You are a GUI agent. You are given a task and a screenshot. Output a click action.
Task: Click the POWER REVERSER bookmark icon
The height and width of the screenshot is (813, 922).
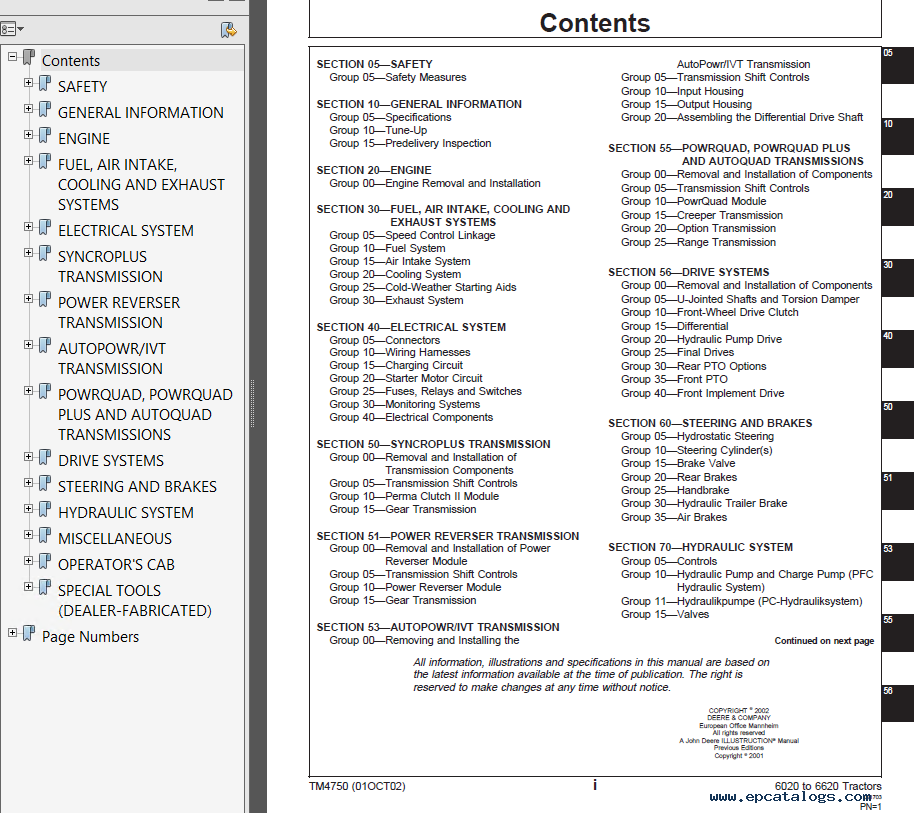[x=45, y=299]
